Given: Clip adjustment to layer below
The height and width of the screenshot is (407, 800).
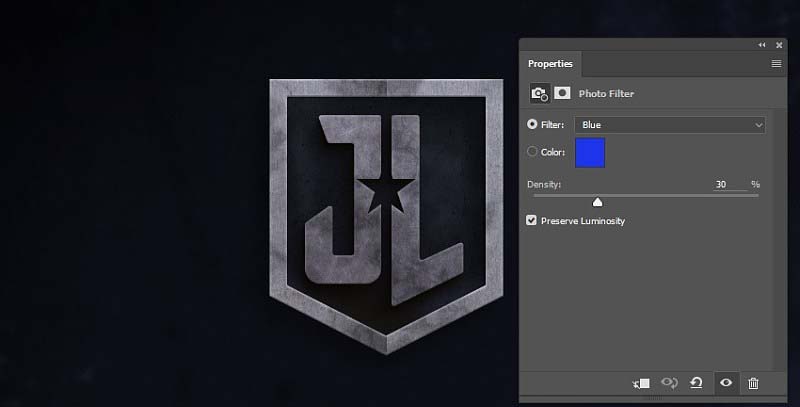Looking at the screenshot, I should [641, 383].
